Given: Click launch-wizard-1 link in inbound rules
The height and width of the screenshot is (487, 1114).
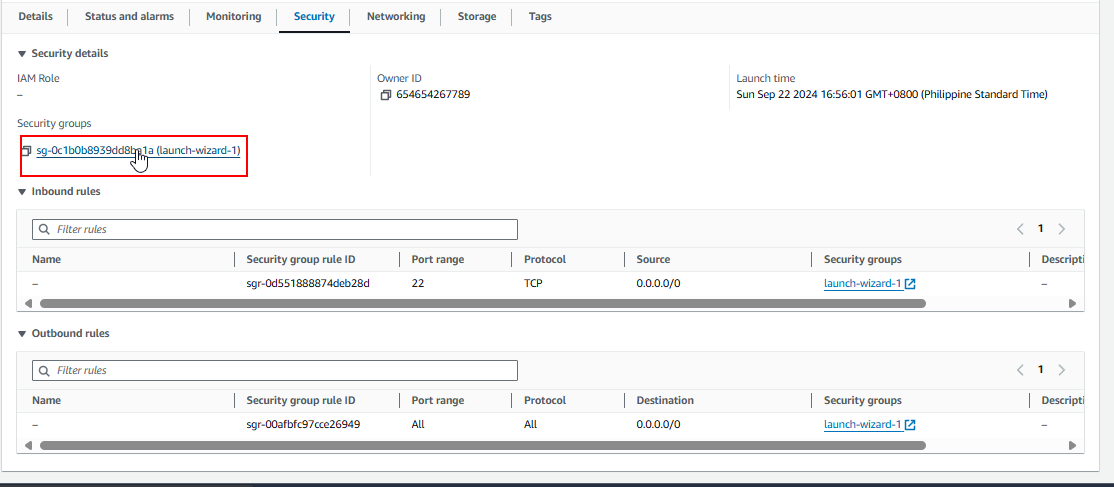Looking at the screenshot, I should pyautogui.click(x=862, y=284).
